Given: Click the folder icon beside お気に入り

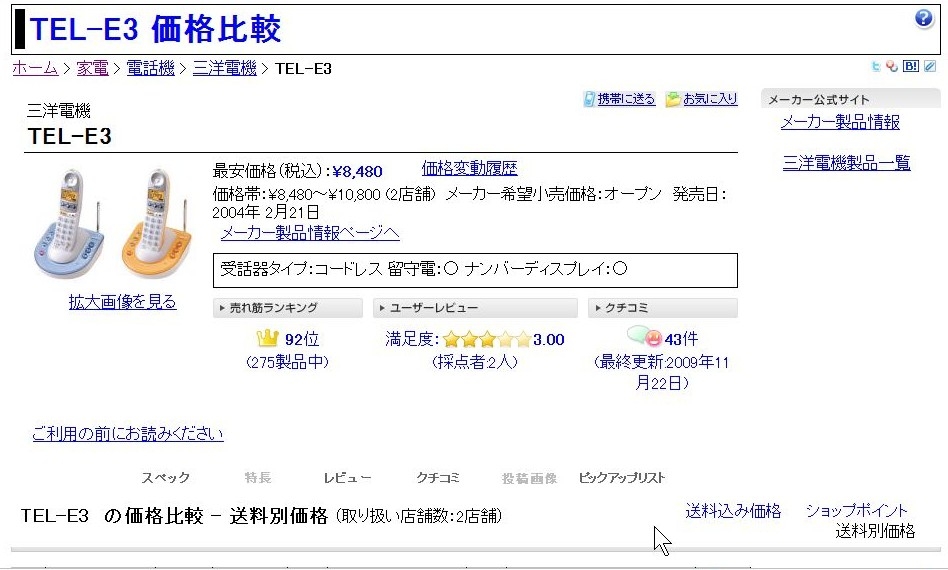Looking at the screenshot, I should tap(672, 99).
